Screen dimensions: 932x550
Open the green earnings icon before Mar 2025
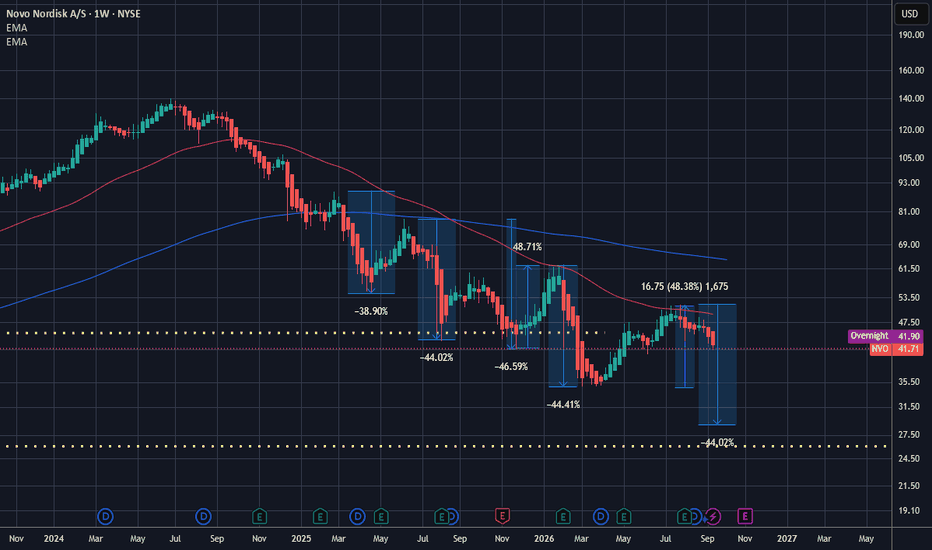pyautogui.click(x=320, y=516)
